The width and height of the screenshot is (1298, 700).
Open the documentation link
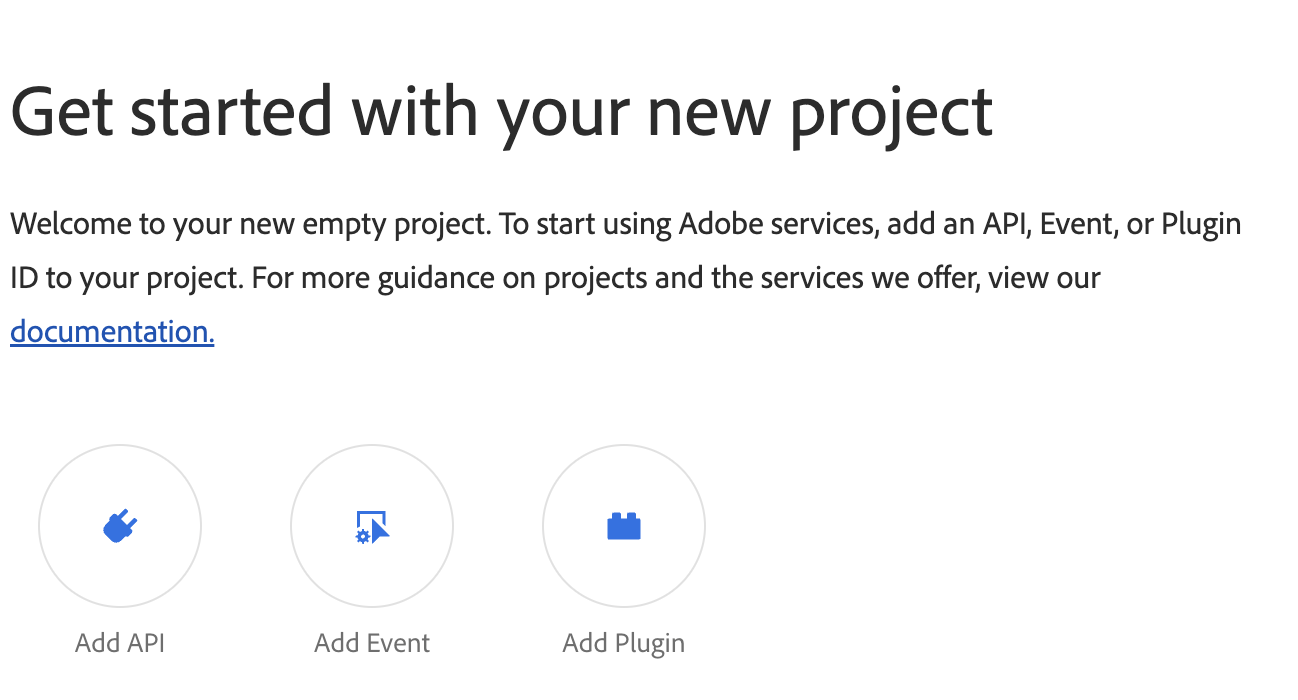tap(112, 331)
